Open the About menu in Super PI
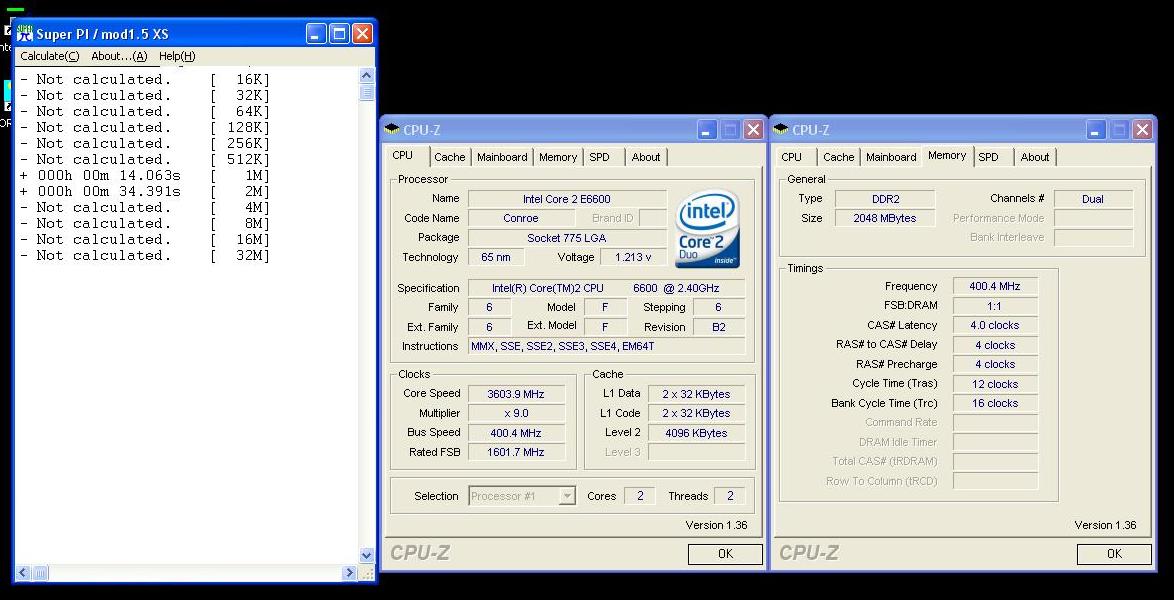 (x=119, y=56)
